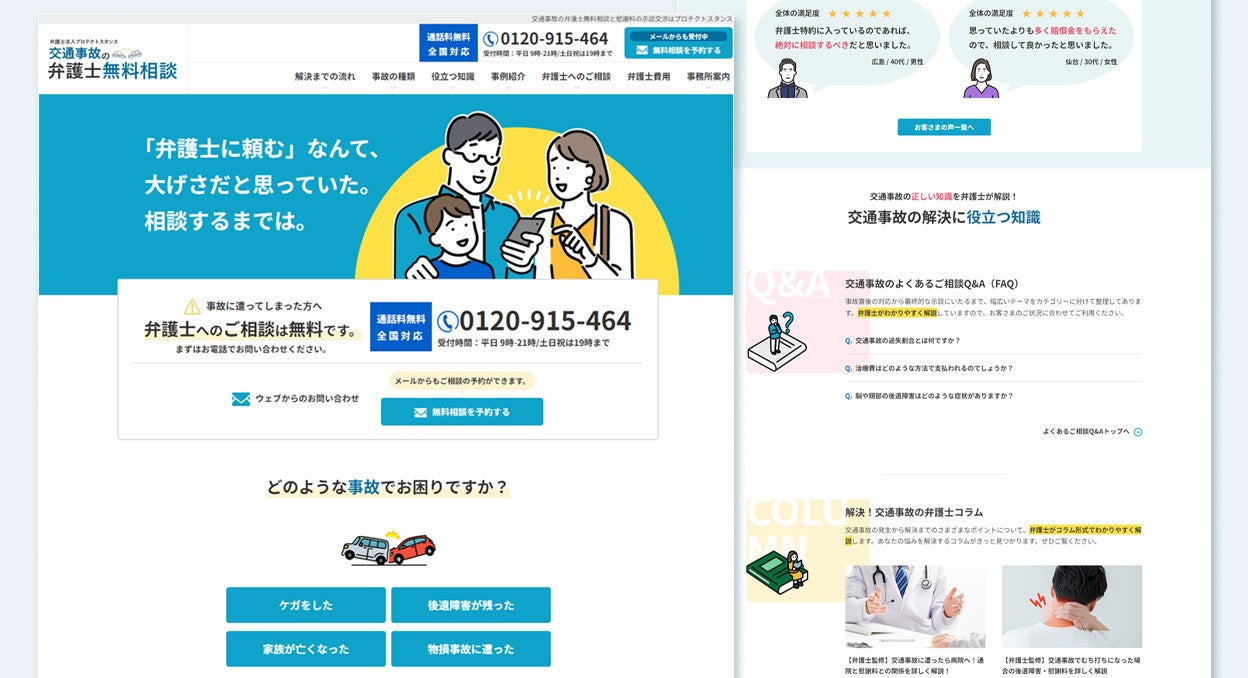Click the collided cars illustration

click(388, 548)
